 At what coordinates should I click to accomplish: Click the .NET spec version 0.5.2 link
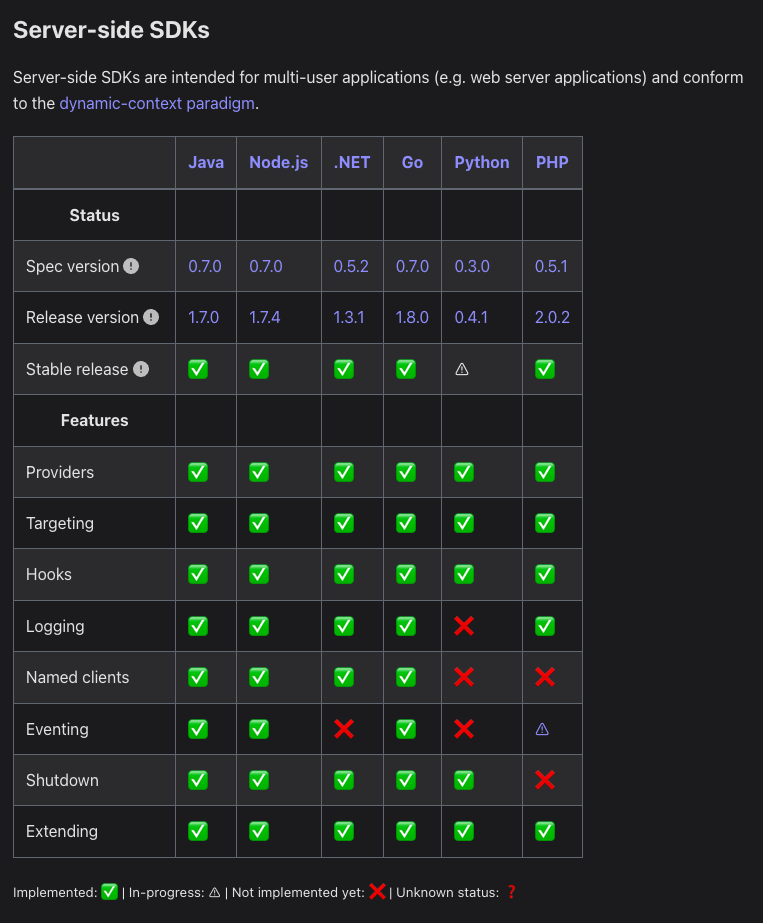click(351, 266)
